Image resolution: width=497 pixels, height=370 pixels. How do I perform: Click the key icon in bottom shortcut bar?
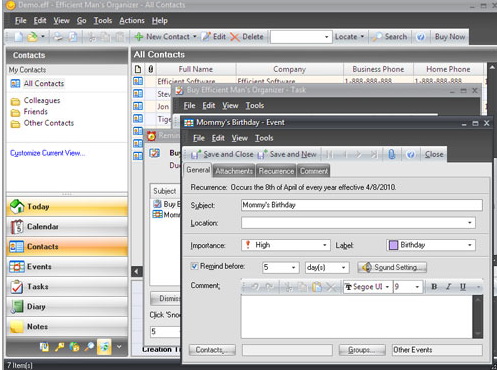(x=59, y=347)
